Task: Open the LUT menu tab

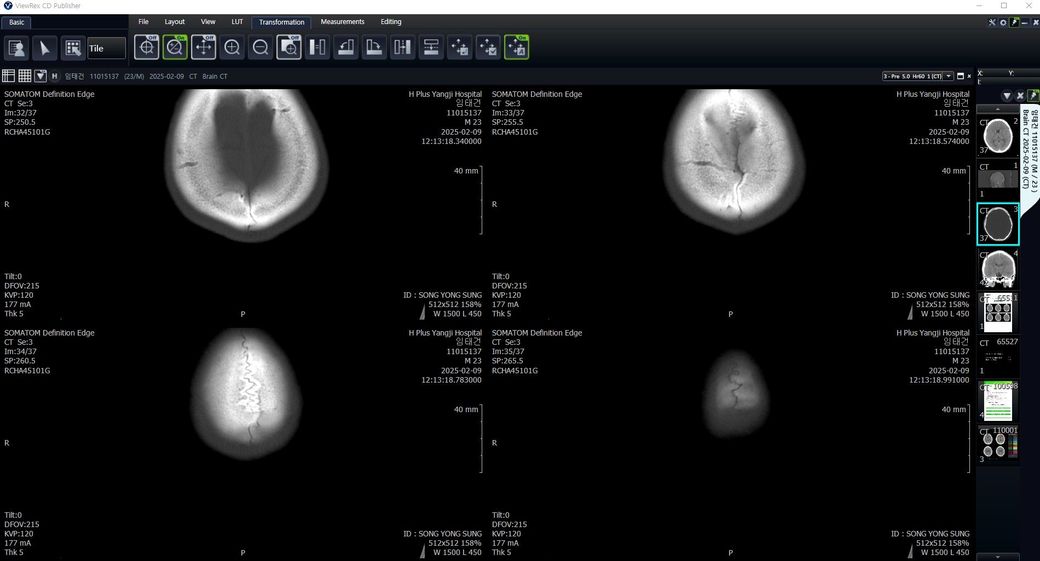Action: coord(237,21)
